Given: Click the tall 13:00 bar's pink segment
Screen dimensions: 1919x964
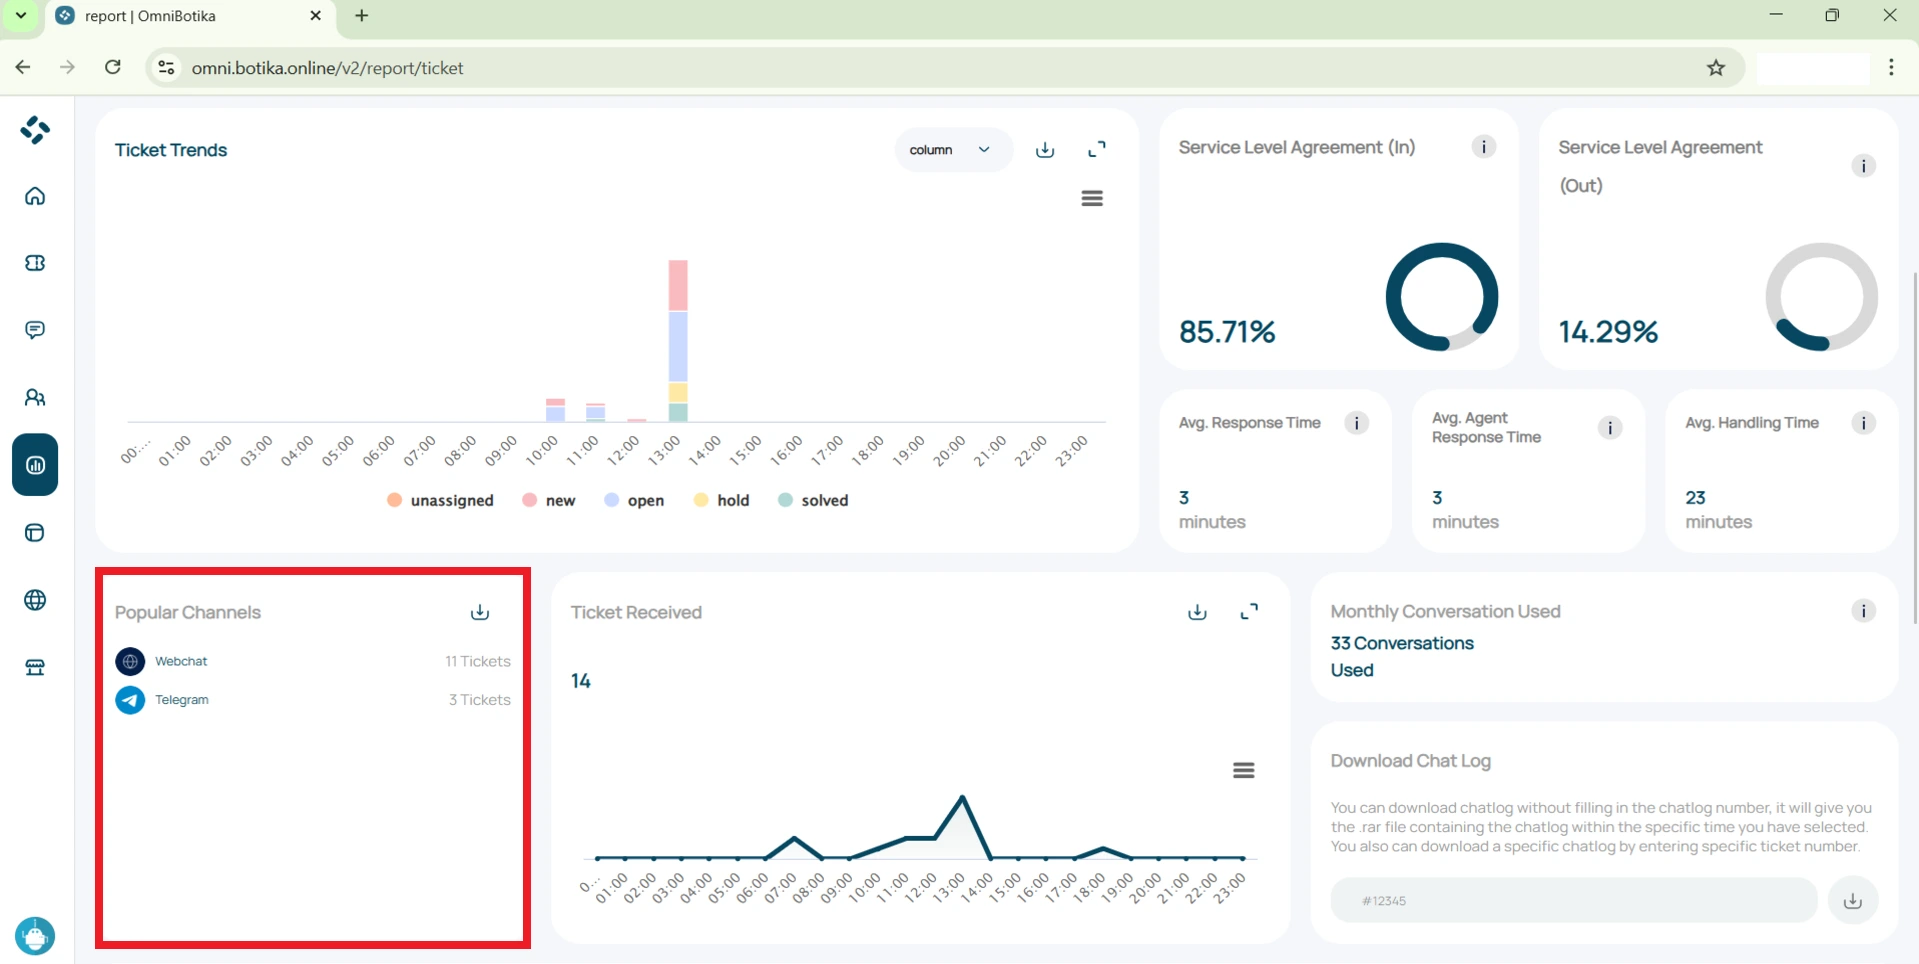Looking at the screenshot, I should pos(678,285).
